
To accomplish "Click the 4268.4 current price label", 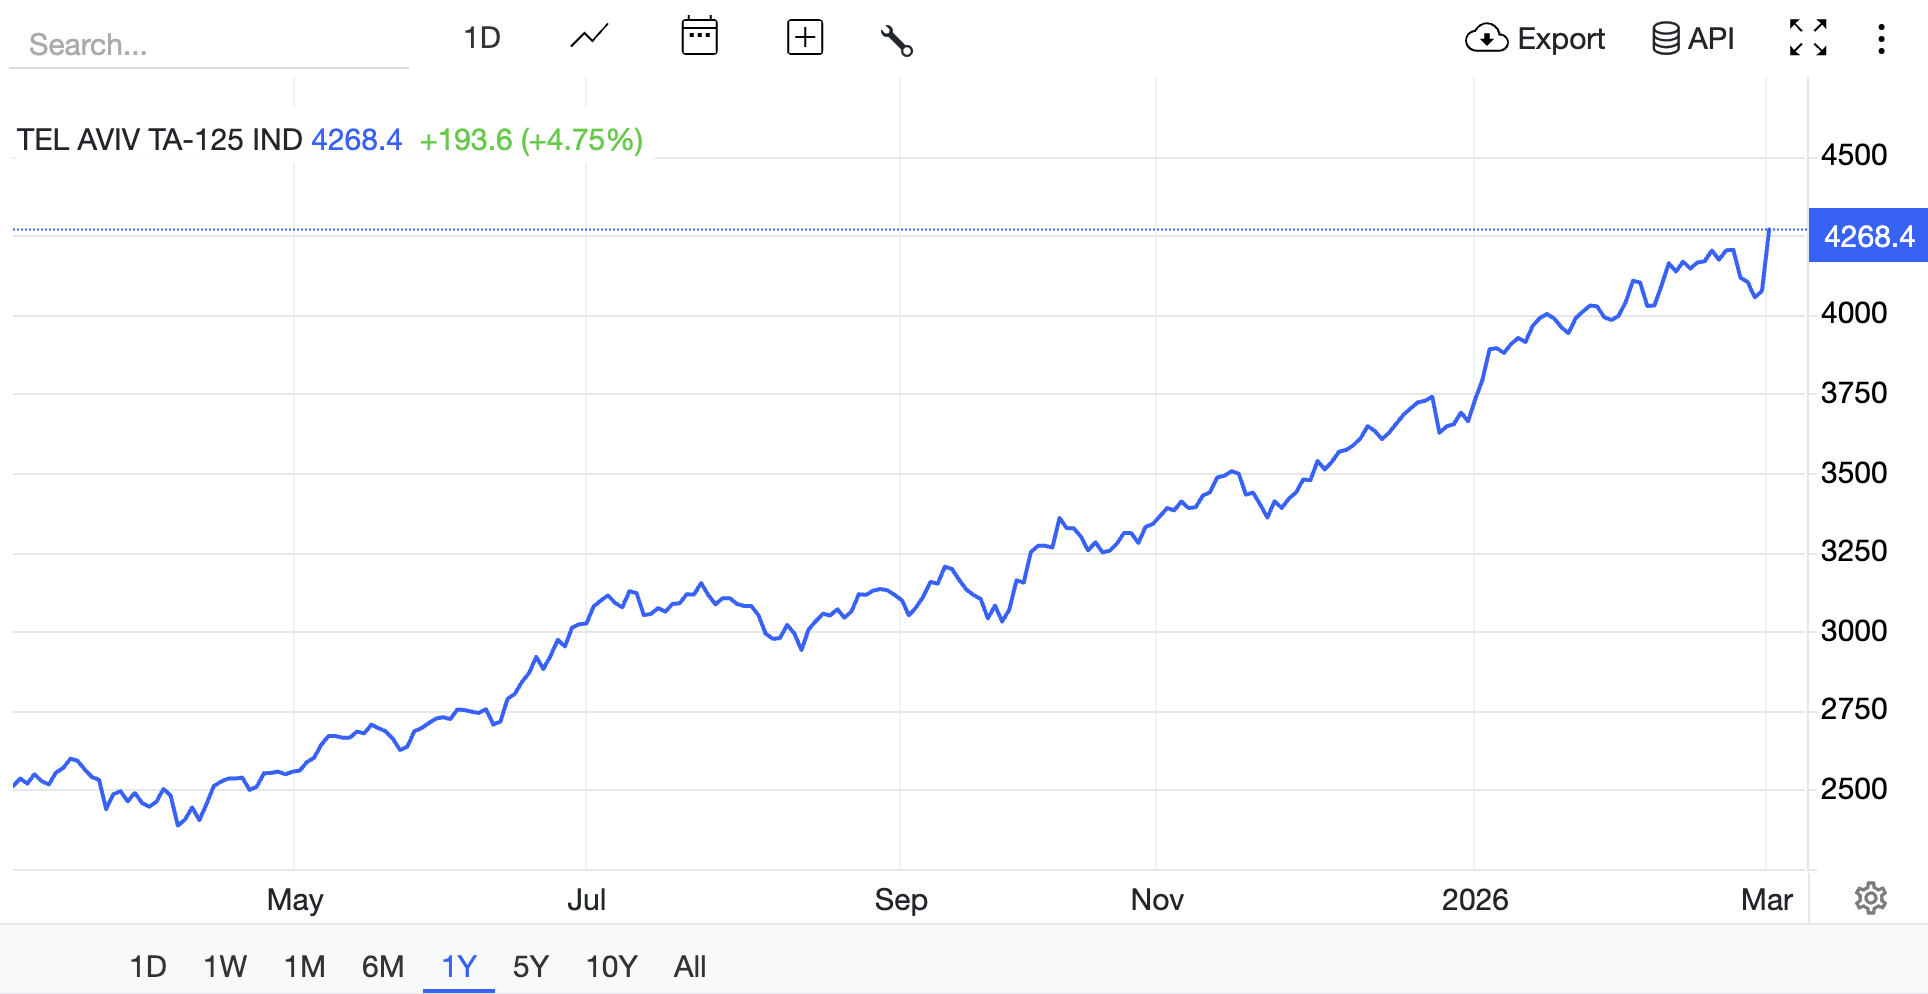I will pyautogui.click(x=1868, y=236).
